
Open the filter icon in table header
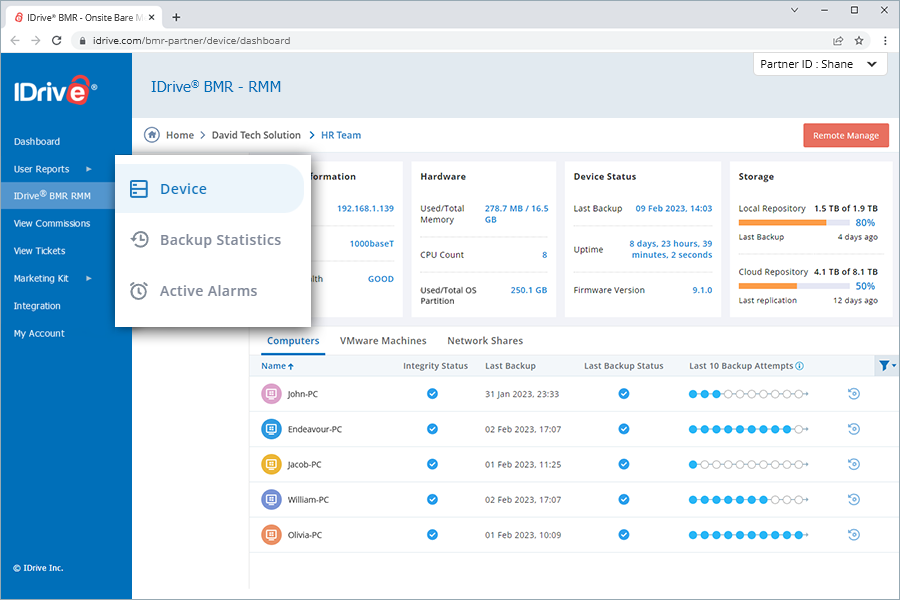(885, 365)
